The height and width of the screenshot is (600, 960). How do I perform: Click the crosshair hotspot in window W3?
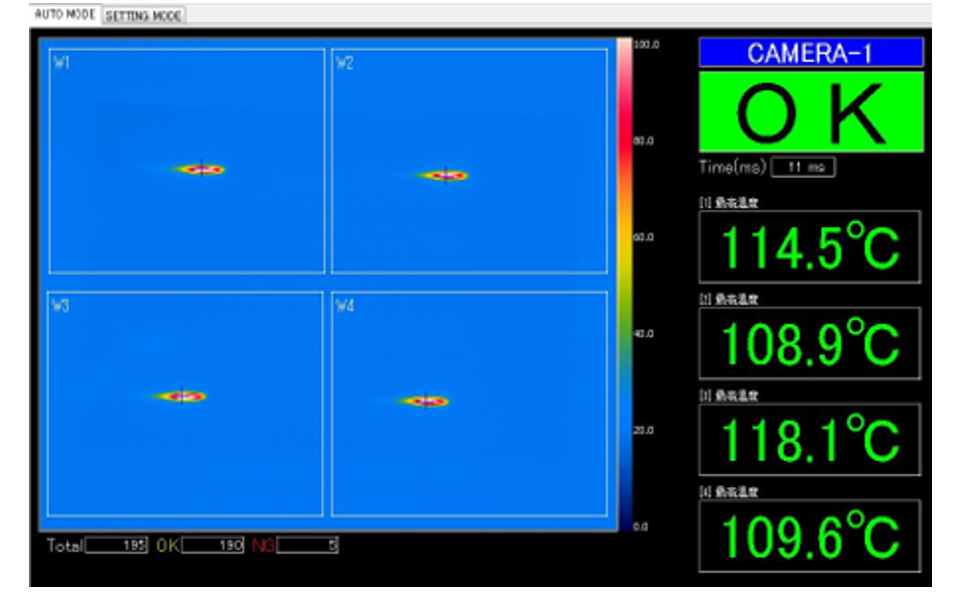coord(181,396)
